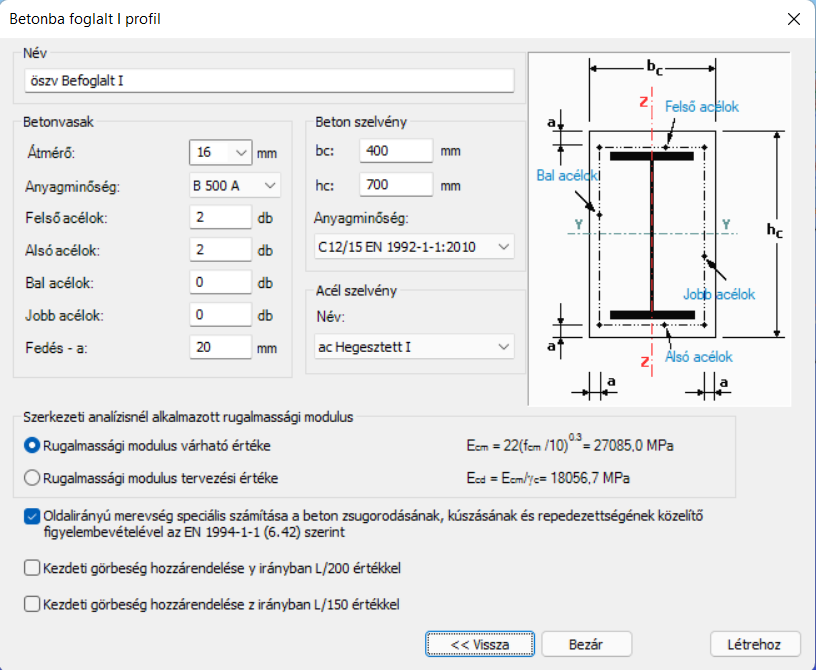Expand the Acél szelvény Név dropdown

(x=414, y=347)
